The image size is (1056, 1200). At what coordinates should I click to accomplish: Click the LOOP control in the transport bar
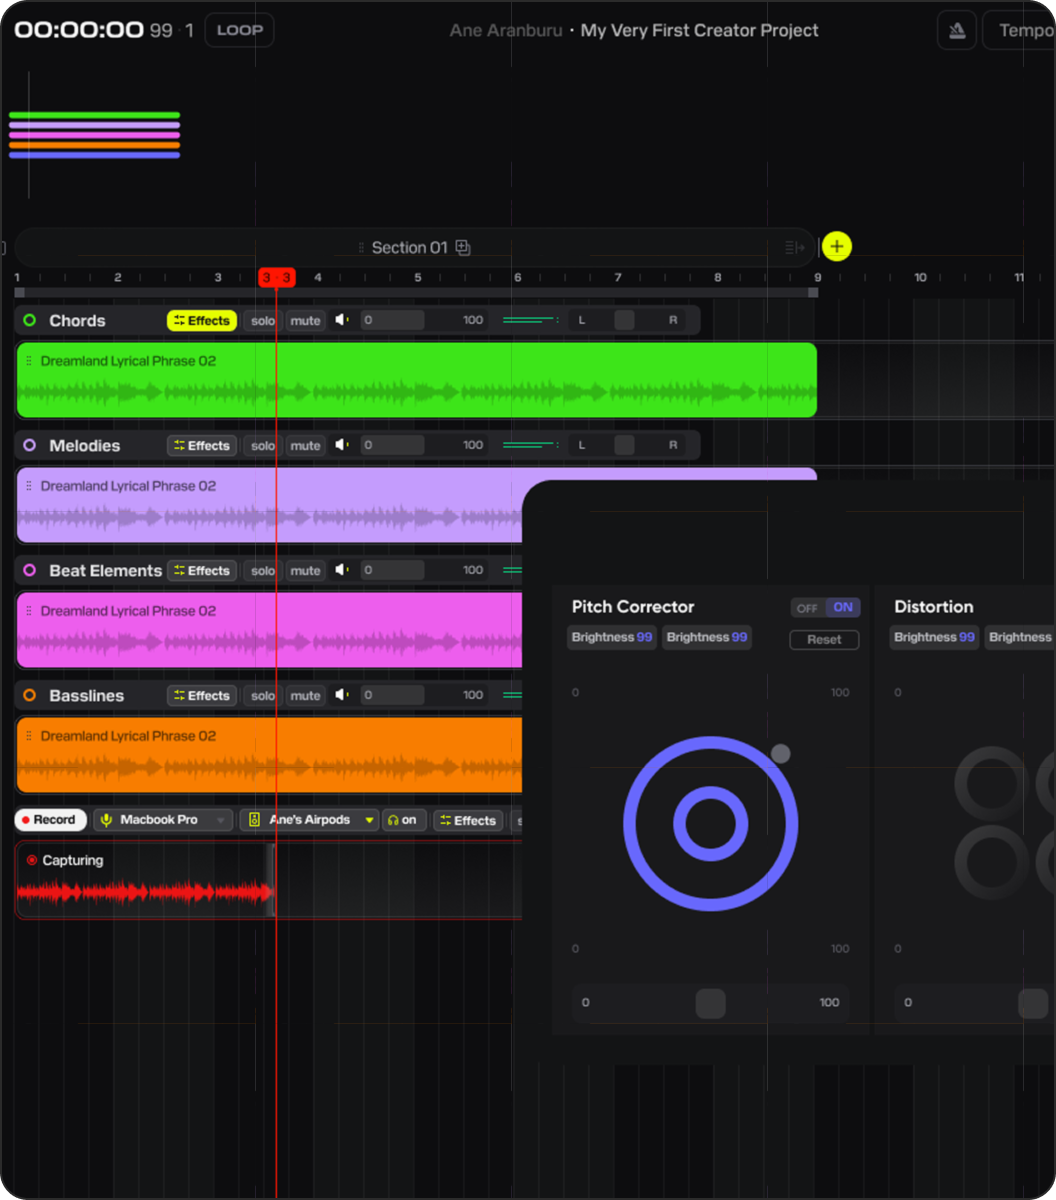point(239,30)
